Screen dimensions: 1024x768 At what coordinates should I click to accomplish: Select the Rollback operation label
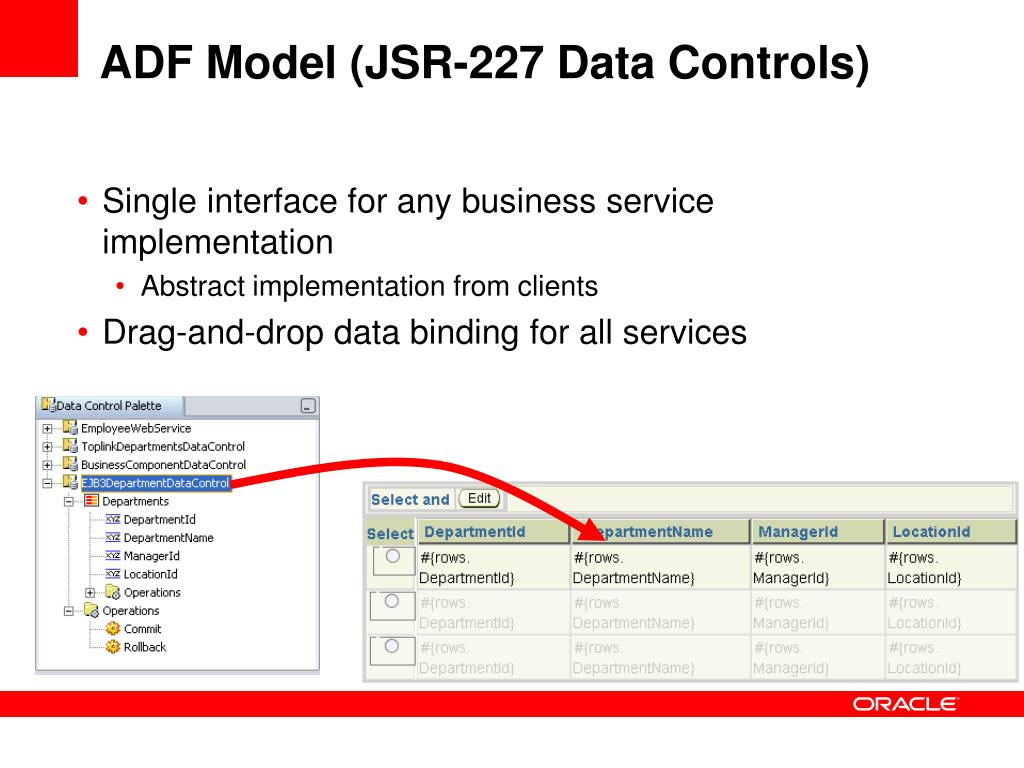click(x=145, y=647)
